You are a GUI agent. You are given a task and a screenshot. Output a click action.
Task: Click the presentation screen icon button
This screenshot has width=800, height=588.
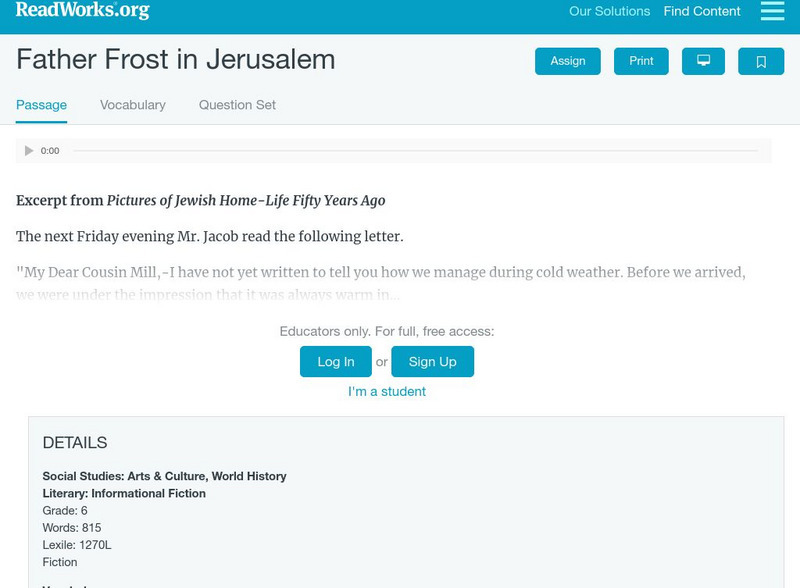(703, 61)
